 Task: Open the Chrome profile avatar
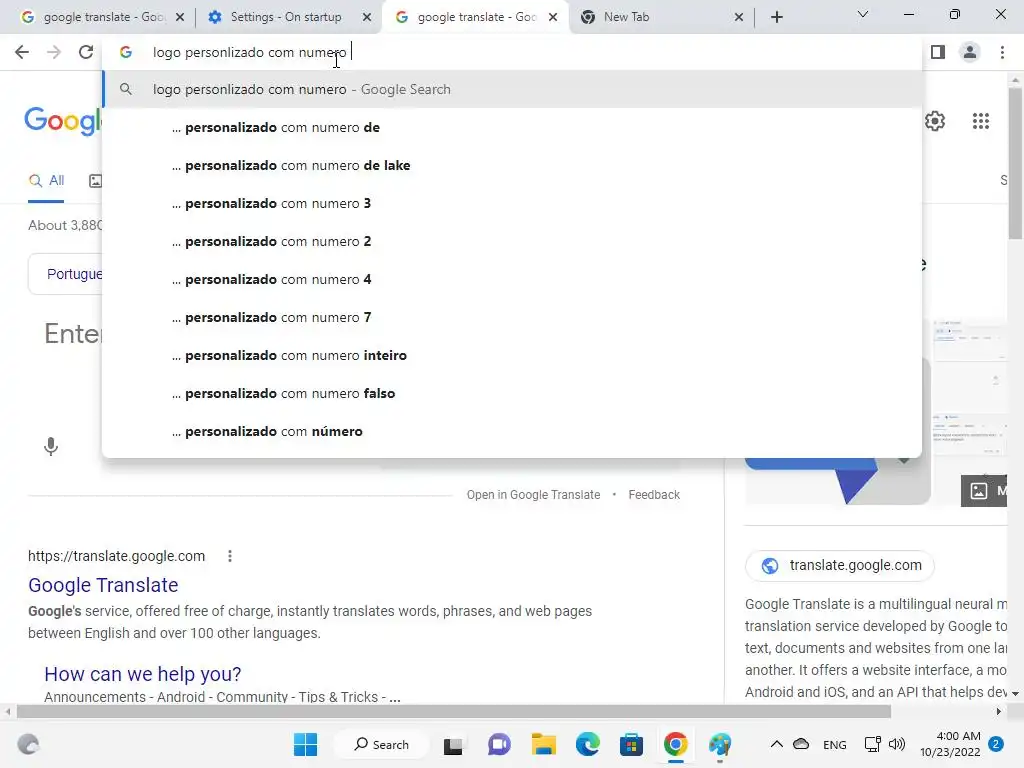tap(970, 52)
